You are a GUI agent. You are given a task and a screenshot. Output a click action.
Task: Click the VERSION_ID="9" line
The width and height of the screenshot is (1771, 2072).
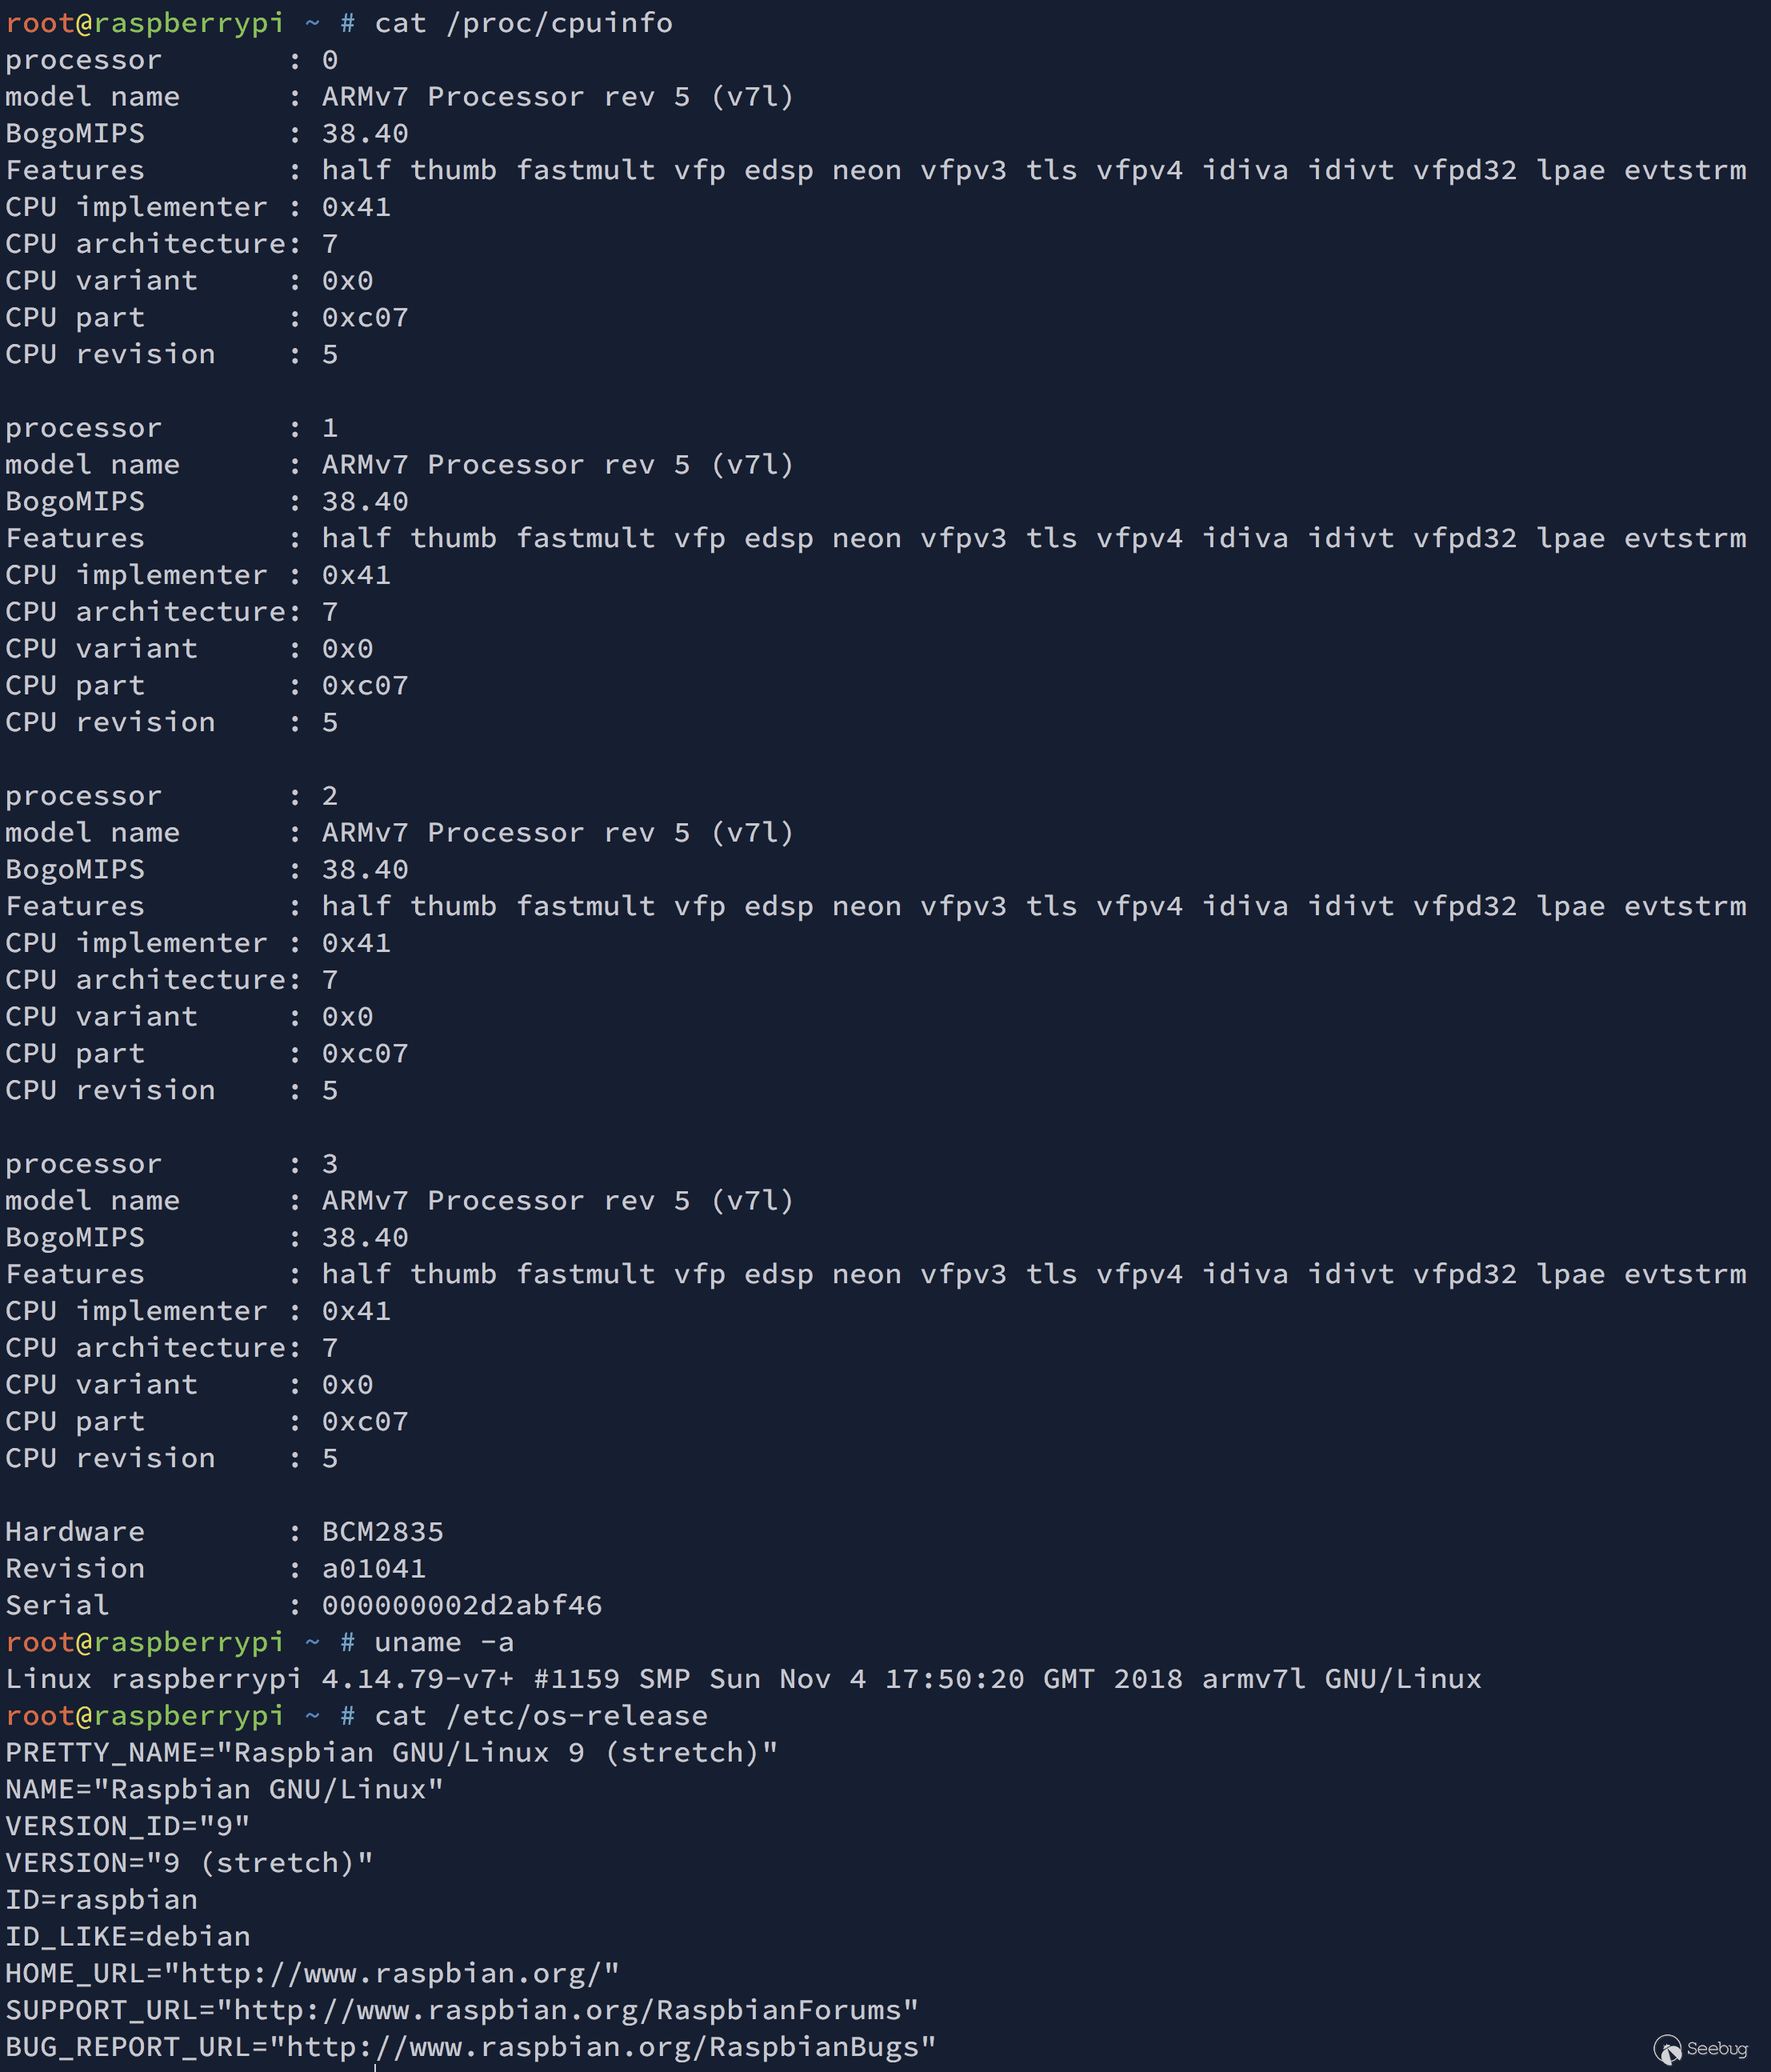[128, 1826]
